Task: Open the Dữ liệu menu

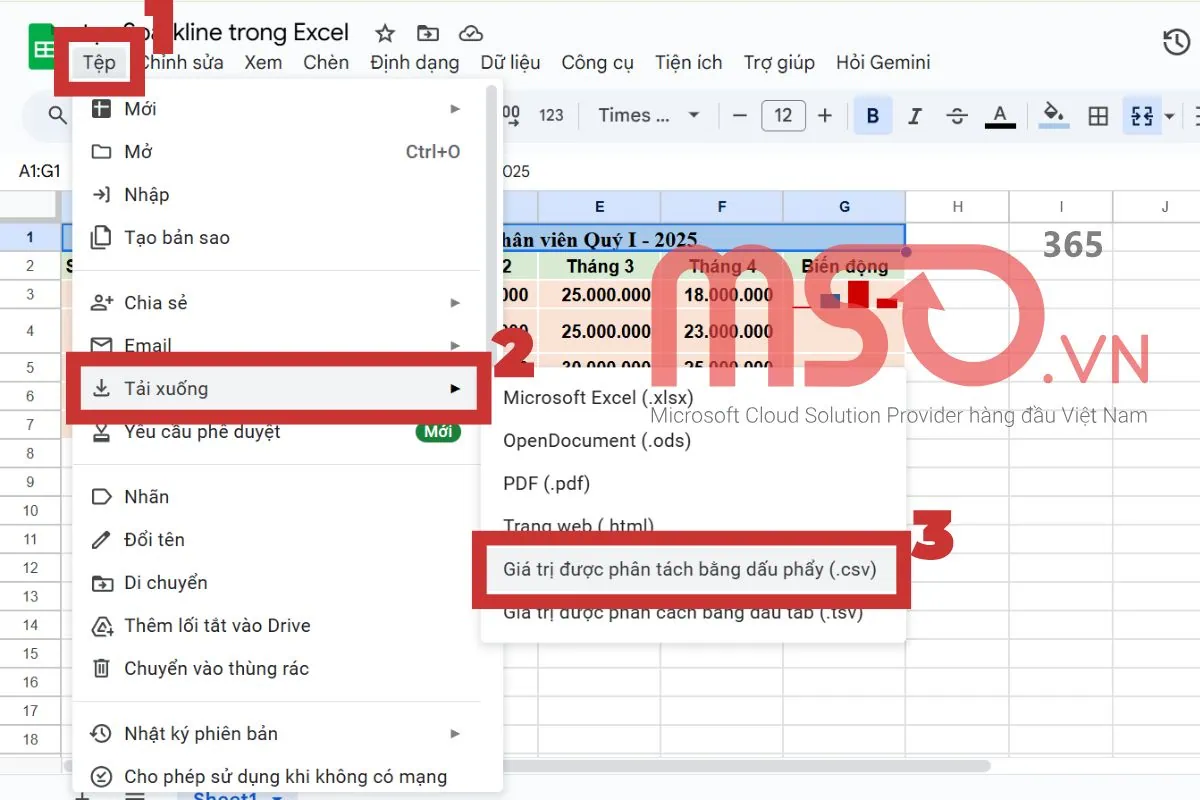Action: pyautogui.click(x=510, y=62)
